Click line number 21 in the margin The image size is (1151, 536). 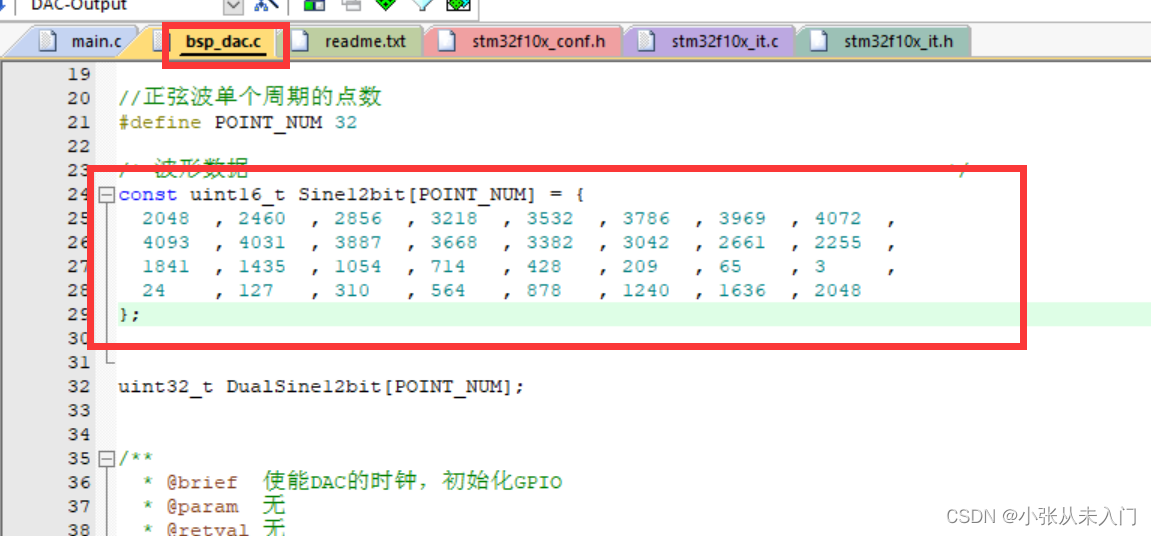(79, 123)
